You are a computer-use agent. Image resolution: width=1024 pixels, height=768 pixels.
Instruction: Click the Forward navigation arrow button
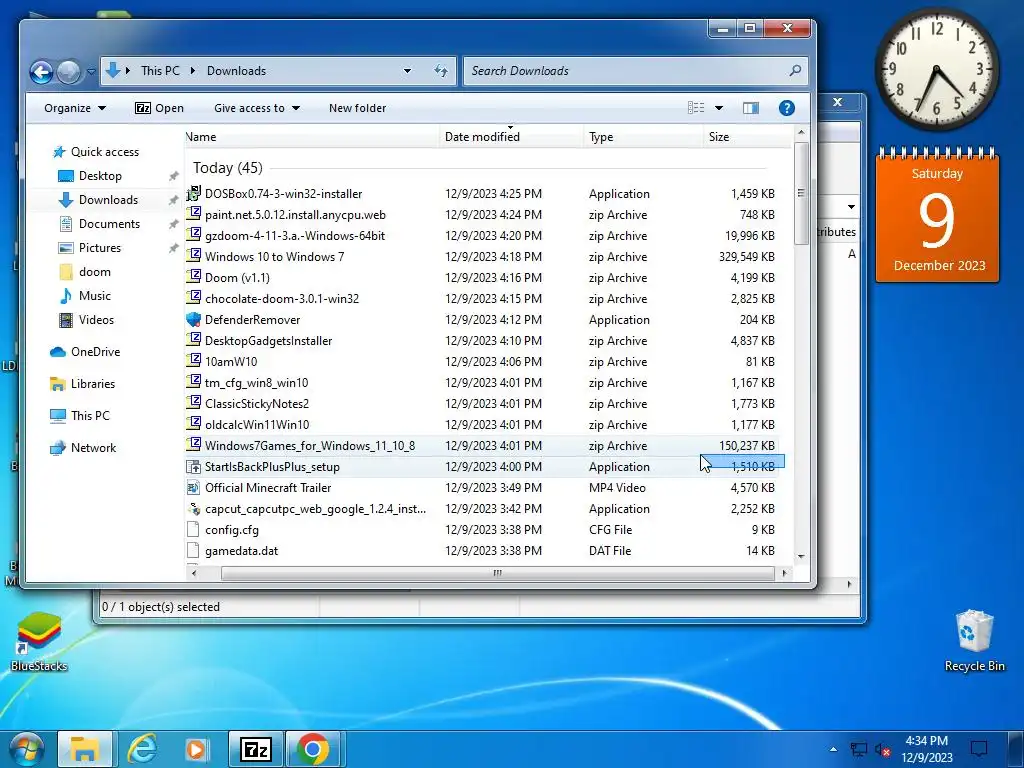(x=69, y=72)
